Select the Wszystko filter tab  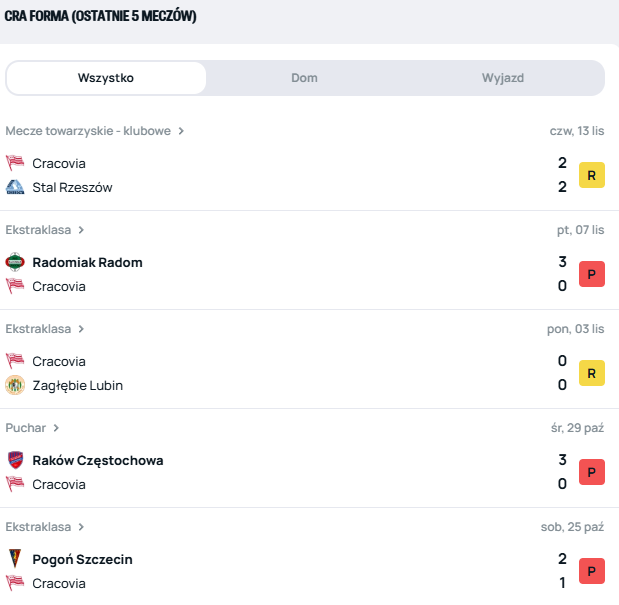[106, 78]
